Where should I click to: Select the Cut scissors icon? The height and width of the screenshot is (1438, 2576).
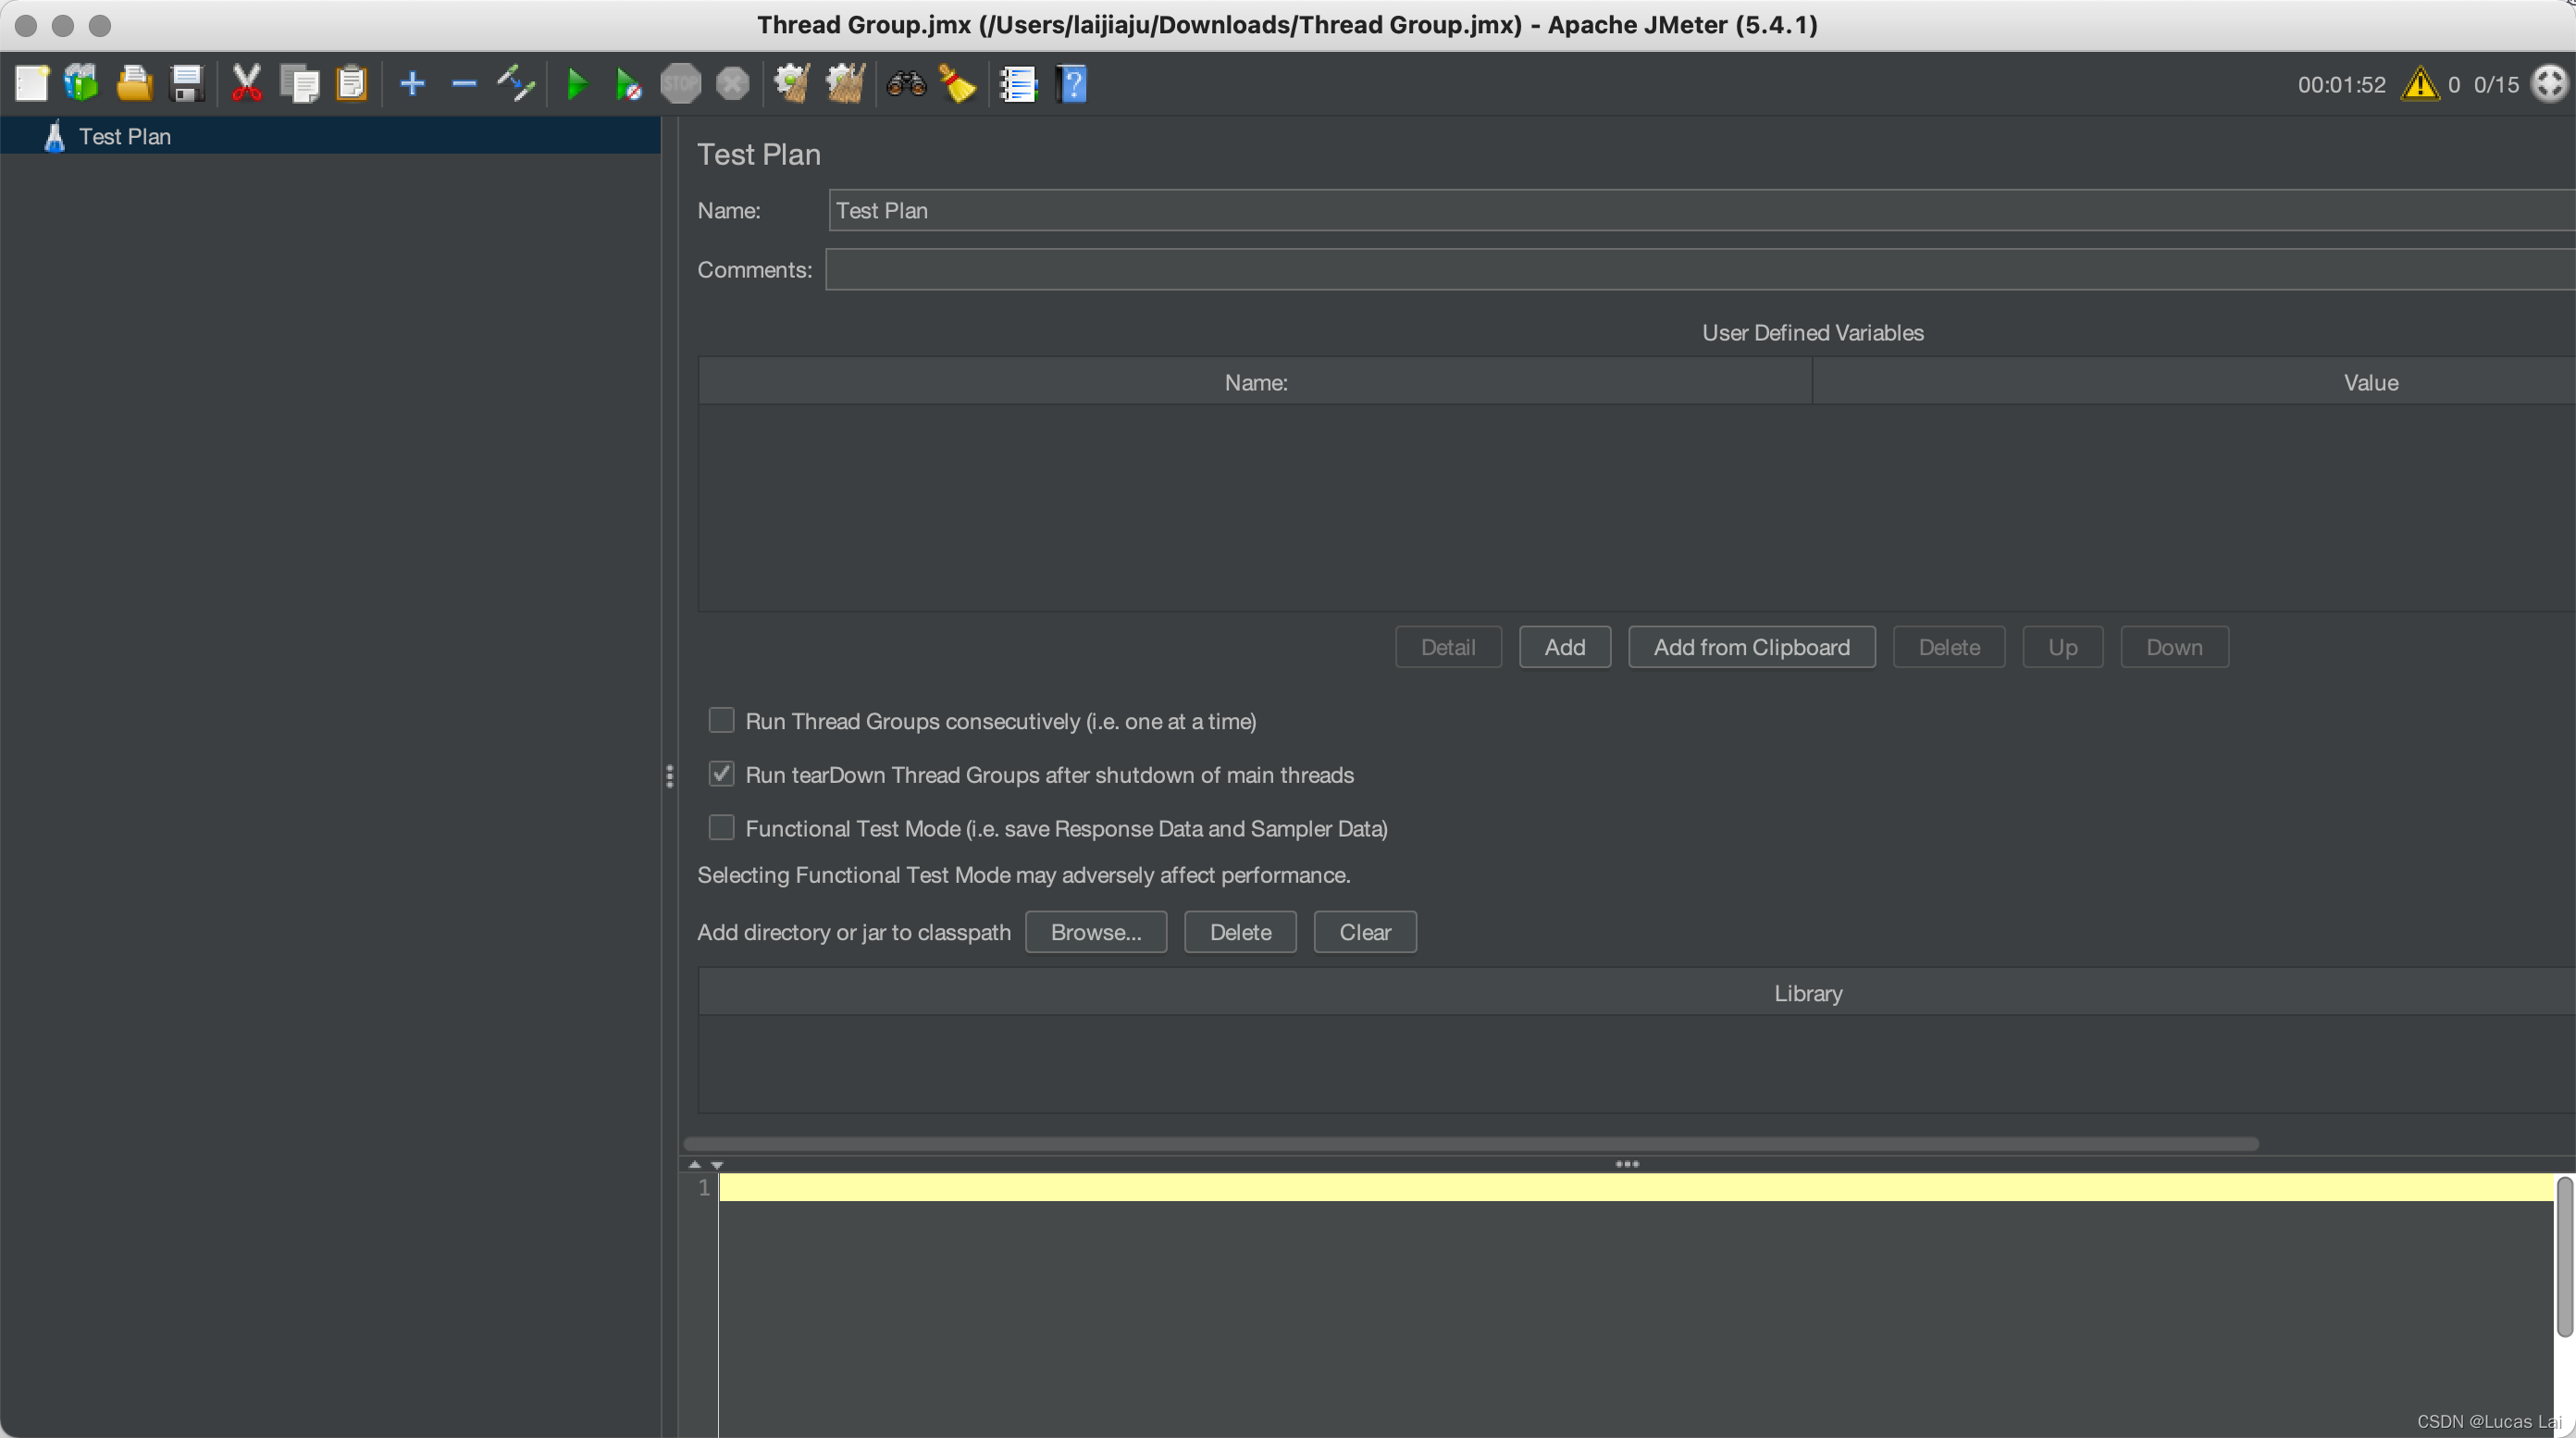pos(246,84)
